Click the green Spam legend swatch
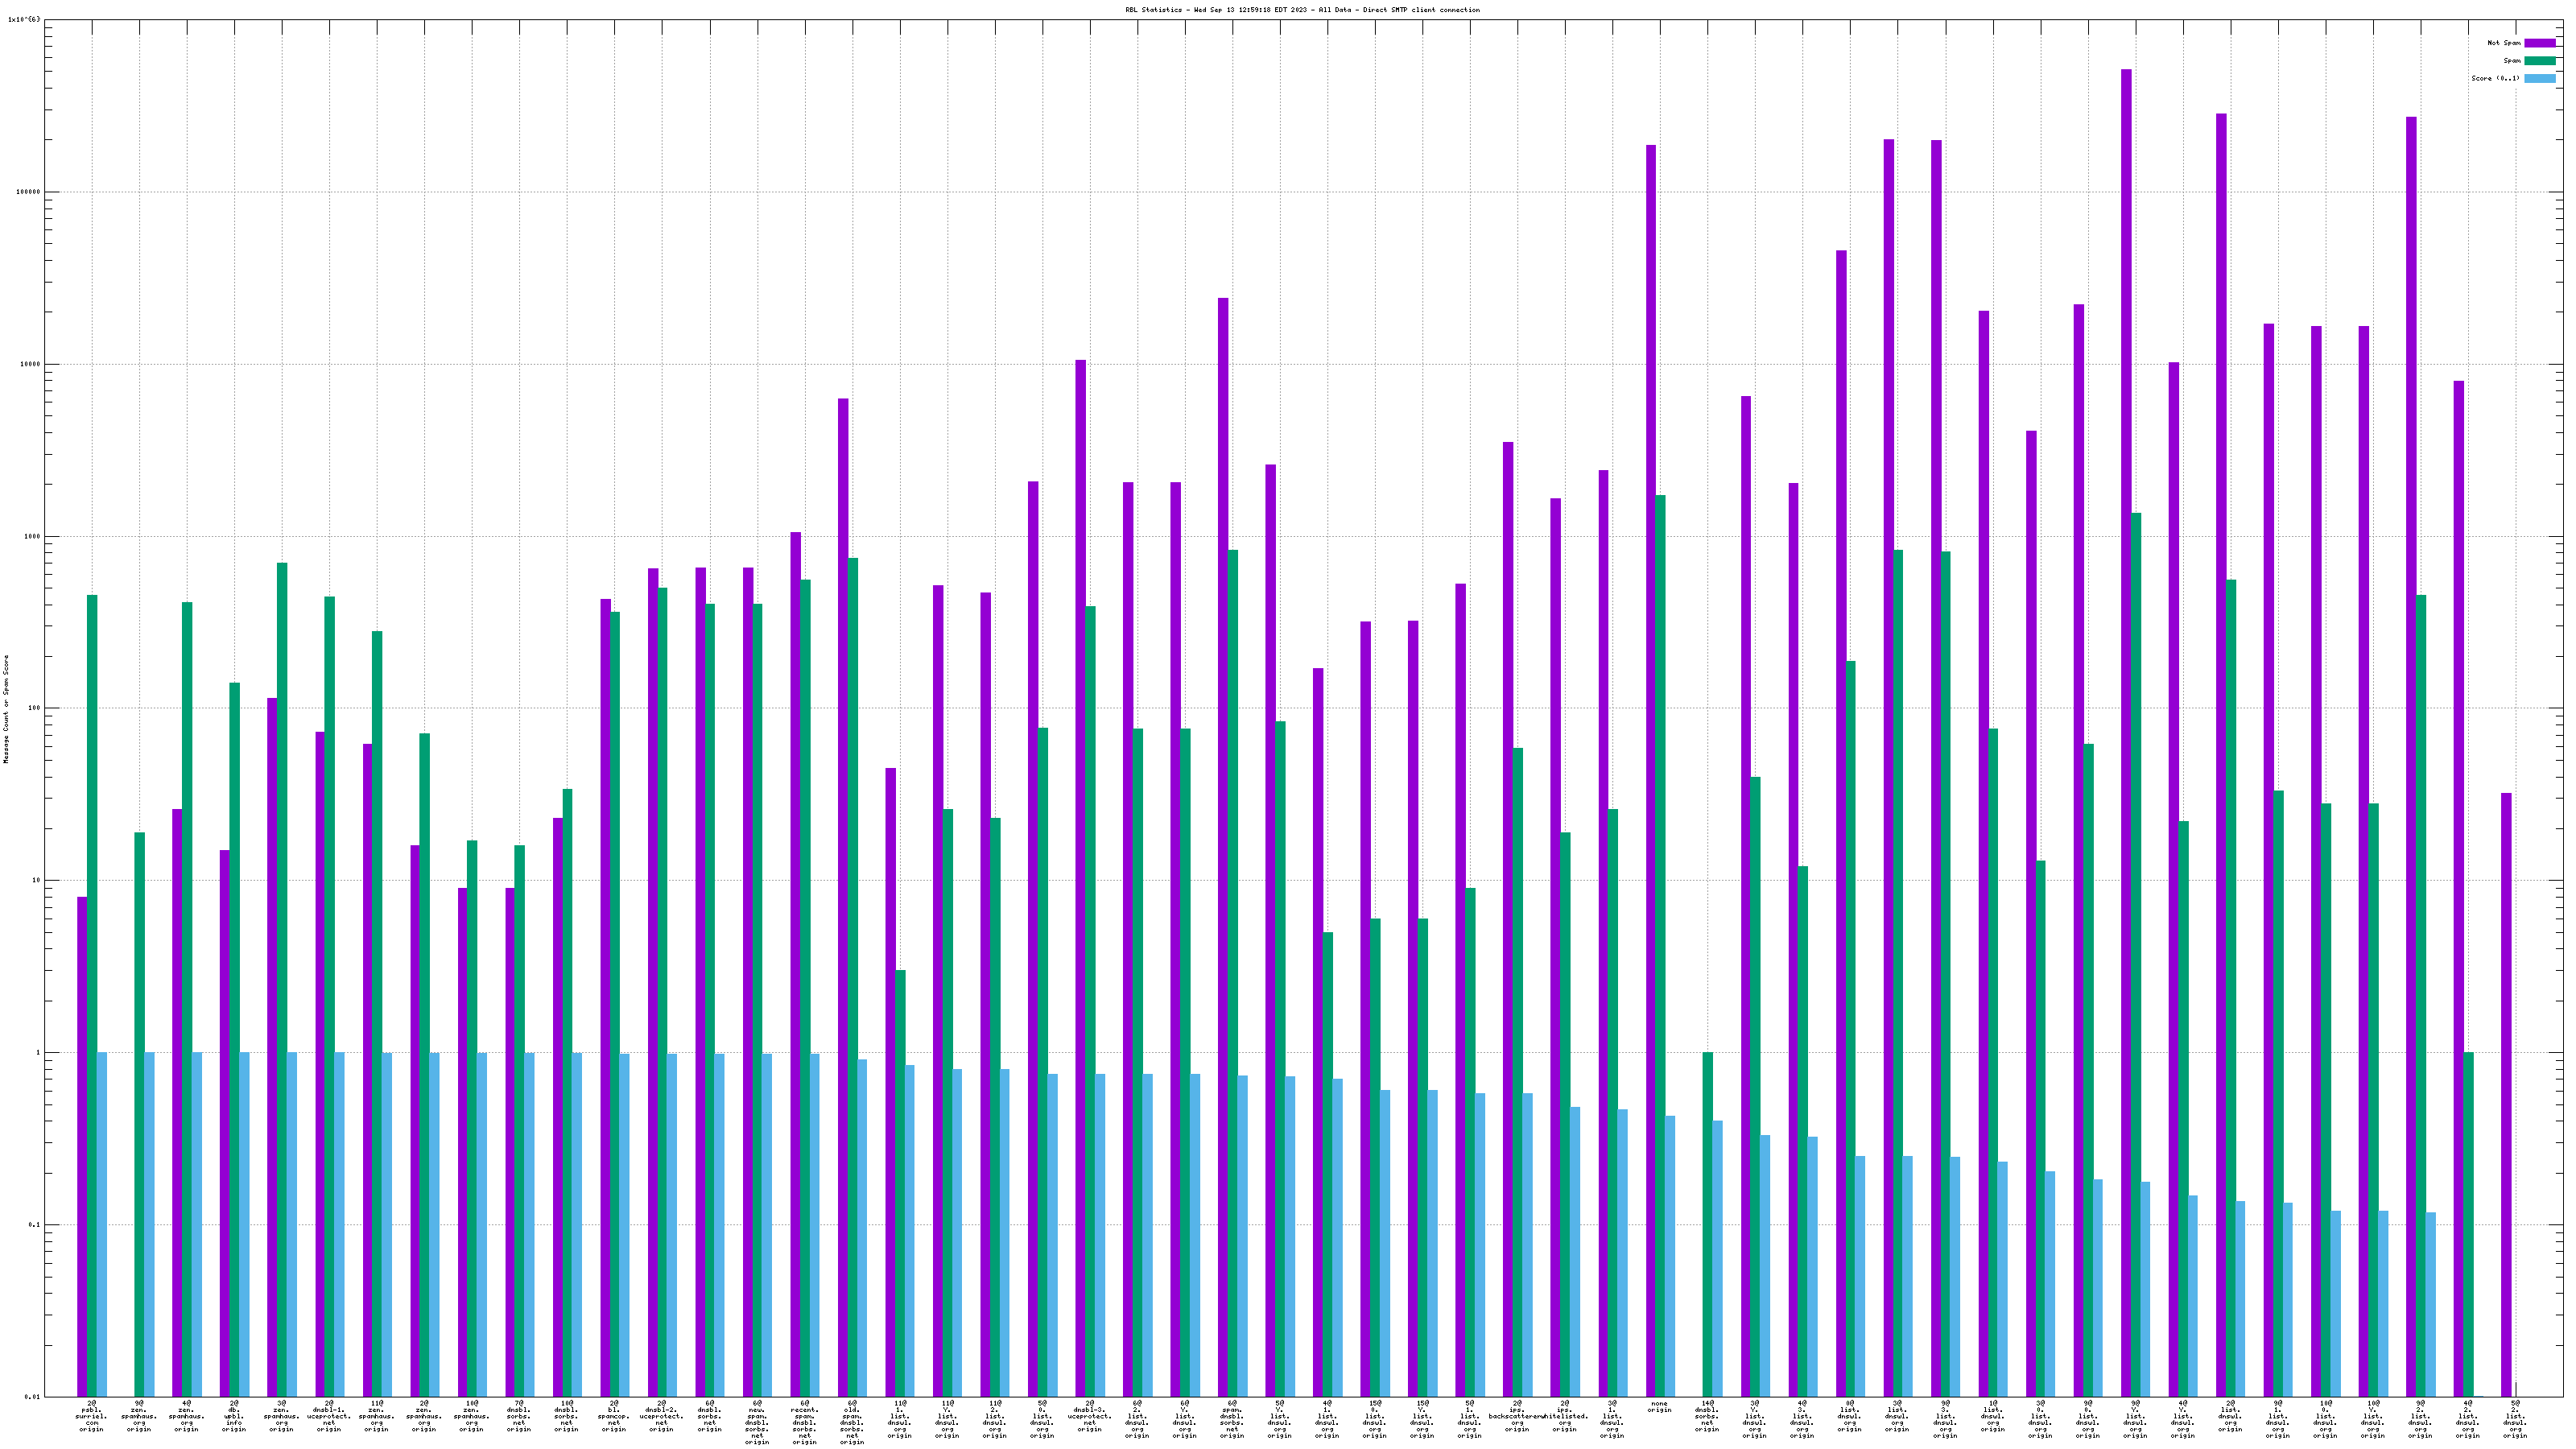Viewport: 2576px width, 1449px height. (x=2539, y=61)
